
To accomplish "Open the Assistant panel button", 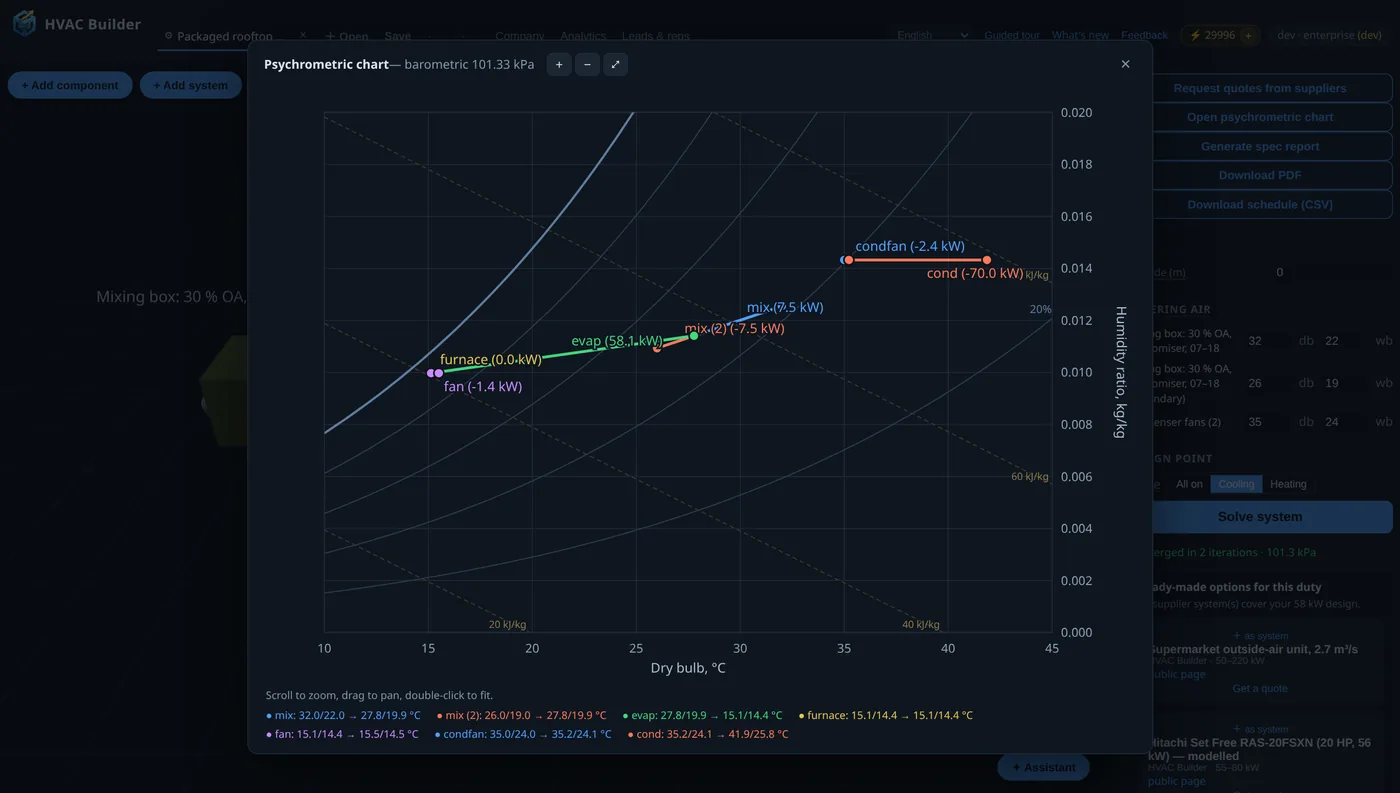I will pos(1043,767).
